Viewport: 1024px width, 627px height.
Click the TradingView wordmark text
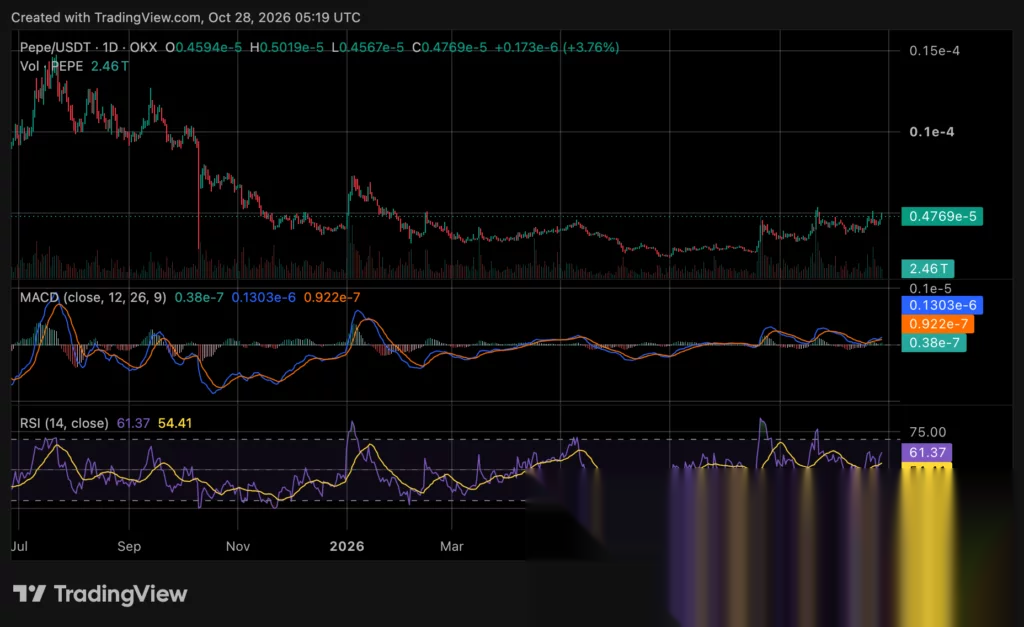121,594
